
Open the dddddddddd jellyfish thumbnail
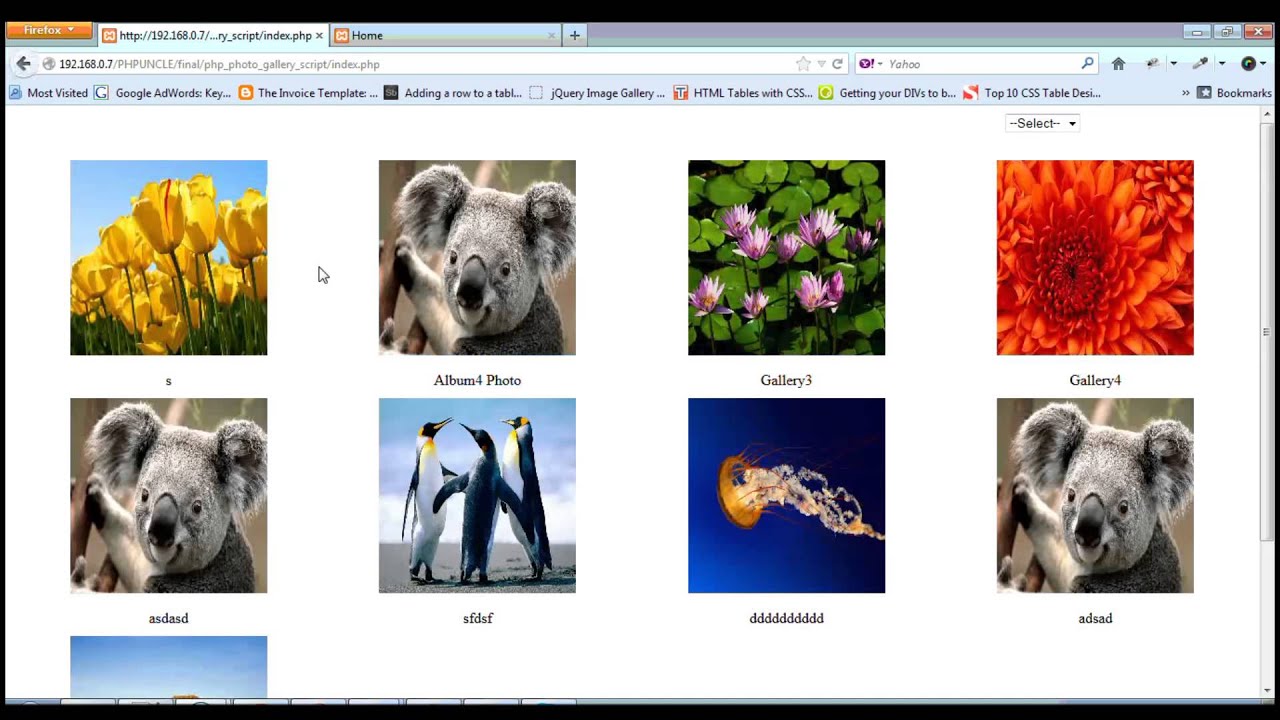coord(786,495)
